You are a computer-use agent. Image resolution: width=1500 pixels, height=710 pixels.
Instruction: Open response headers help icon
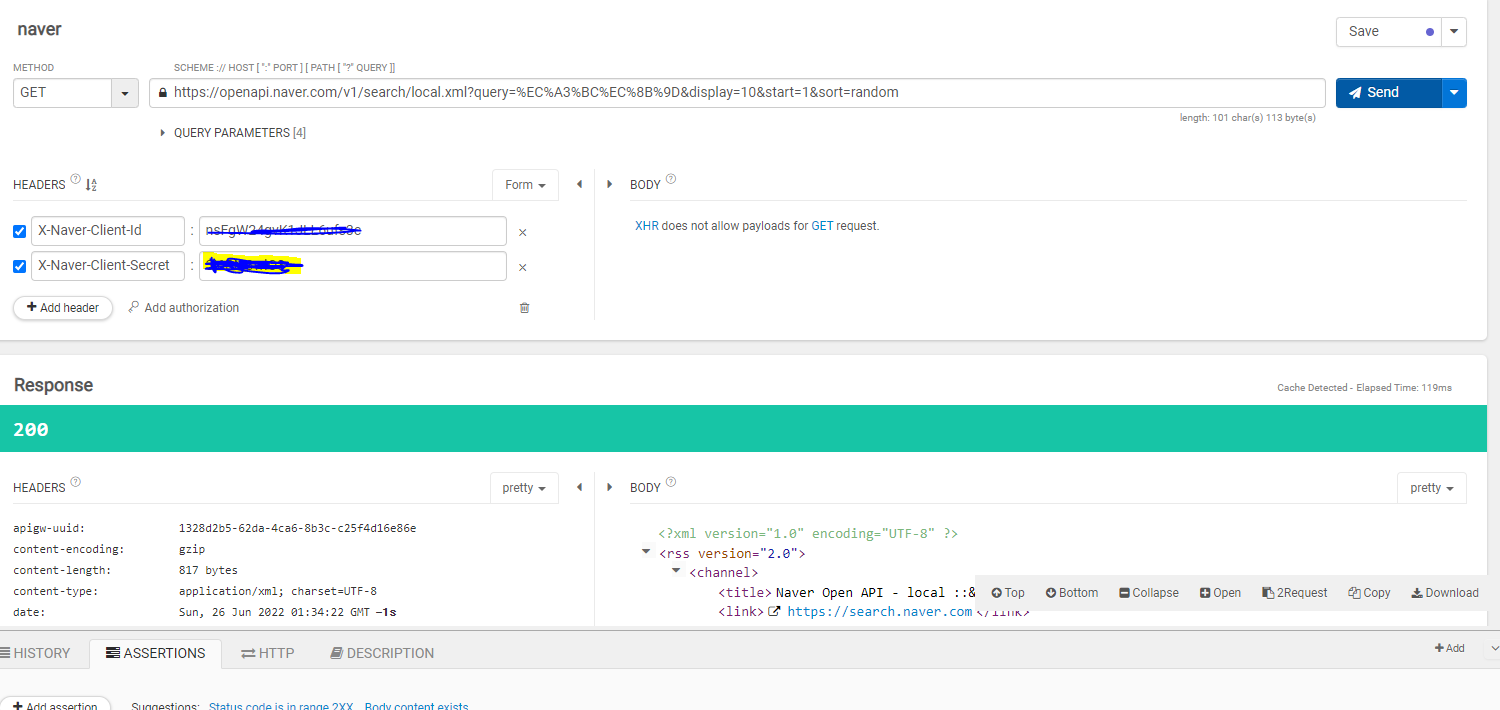(76, 482)
